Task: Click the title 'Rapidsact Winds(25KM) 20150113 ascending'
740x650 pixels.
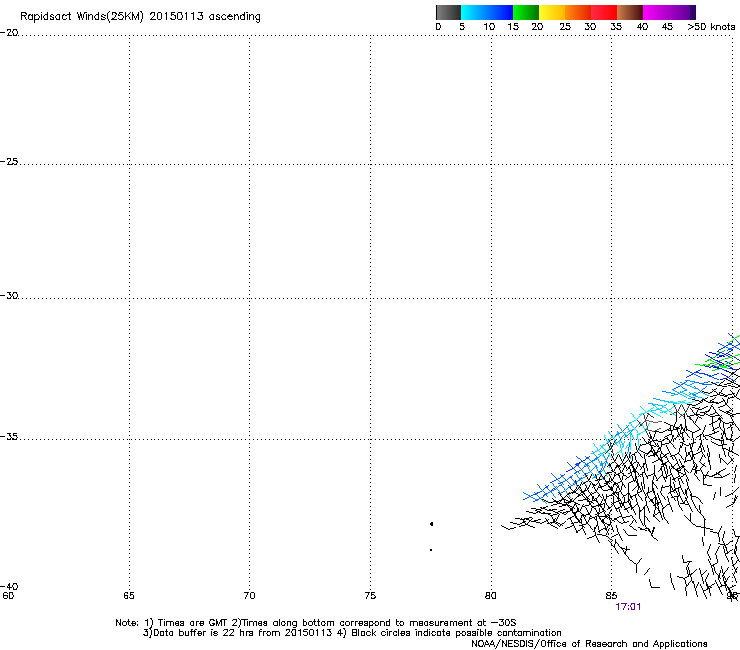Action: point(140,17)
